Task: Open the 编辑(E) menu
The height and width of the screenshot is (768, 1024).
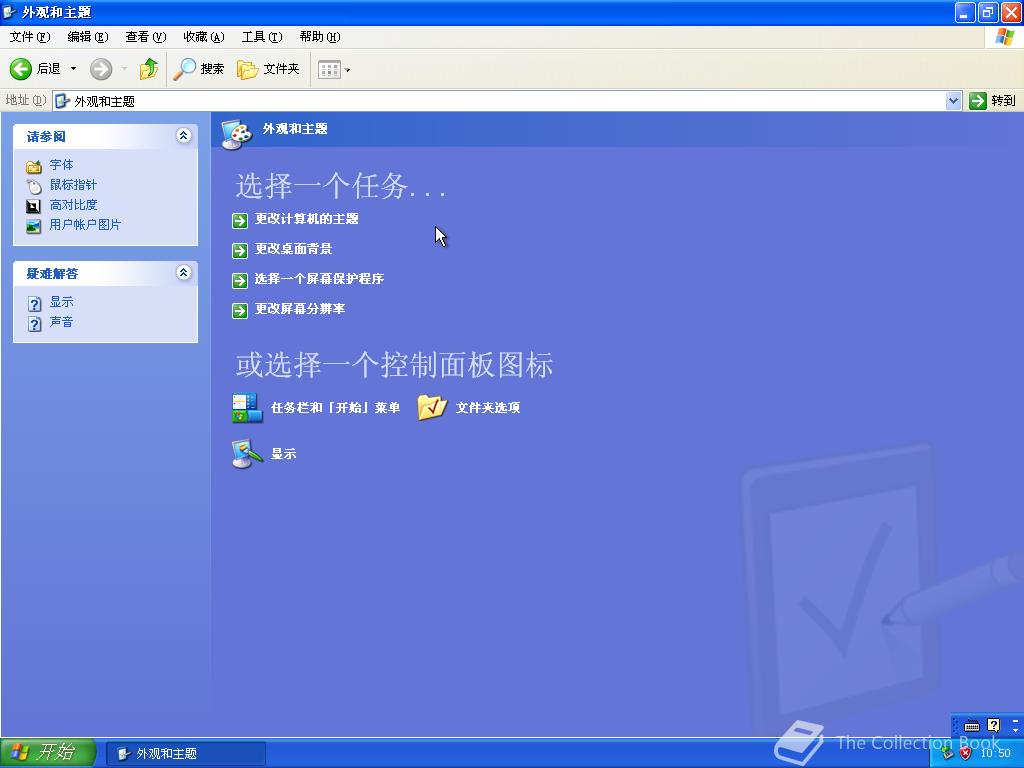Action: point(88,37)
